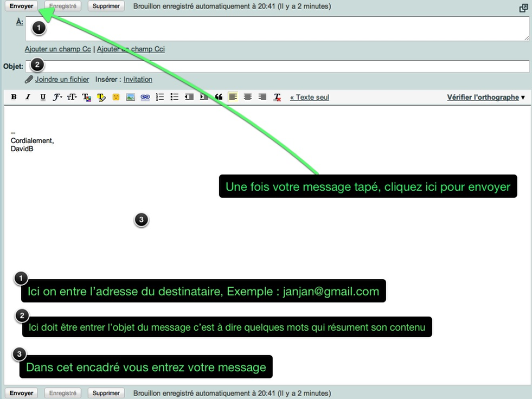The height and width of the screenshot is (399, 532).
Task: Open the text color picker
Action: click(87, 97)
